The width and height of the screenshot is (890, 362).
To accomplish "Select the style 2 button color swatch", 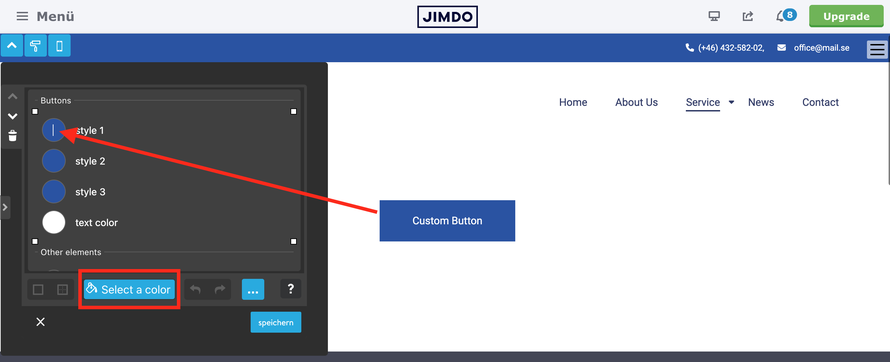I will click(x=54, y=161).
